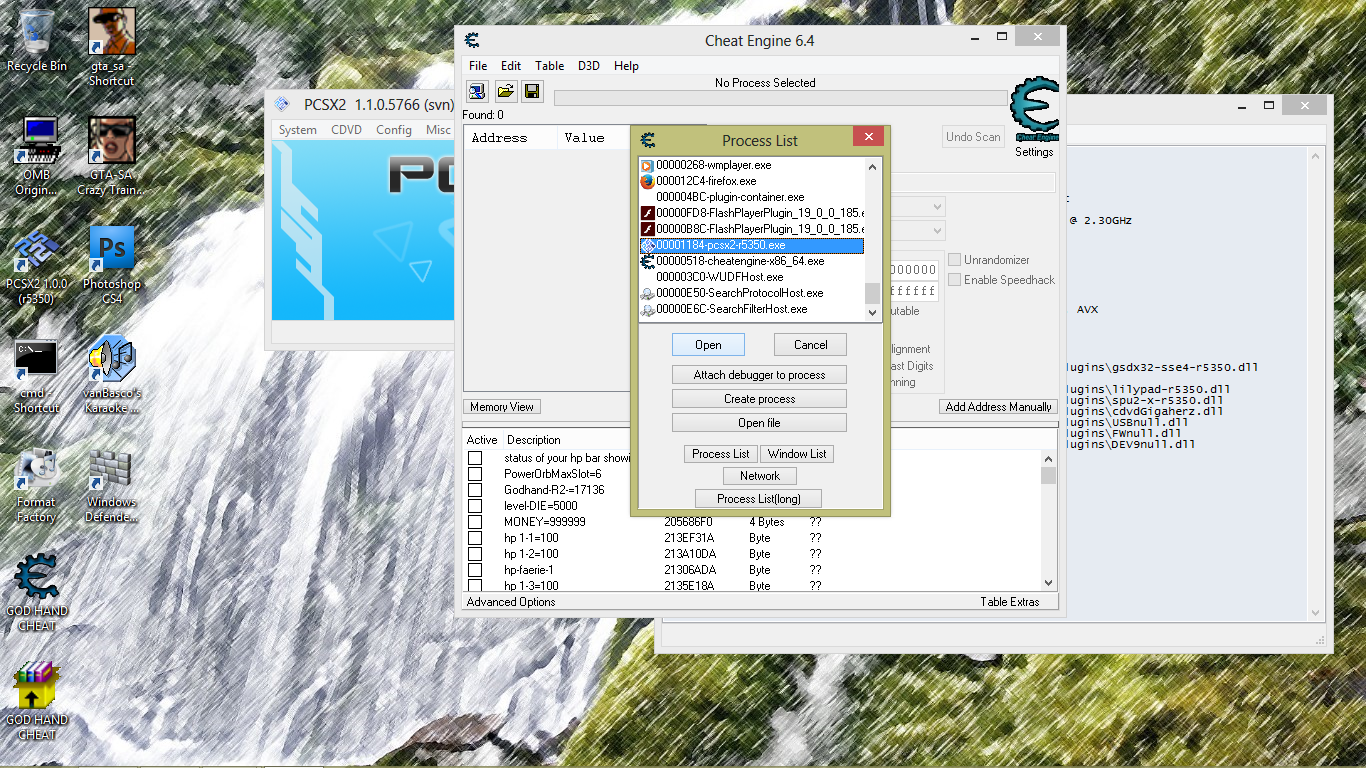1366x768 pixels.
Task: Click the Window List button
Action: [x=797, y=454]
